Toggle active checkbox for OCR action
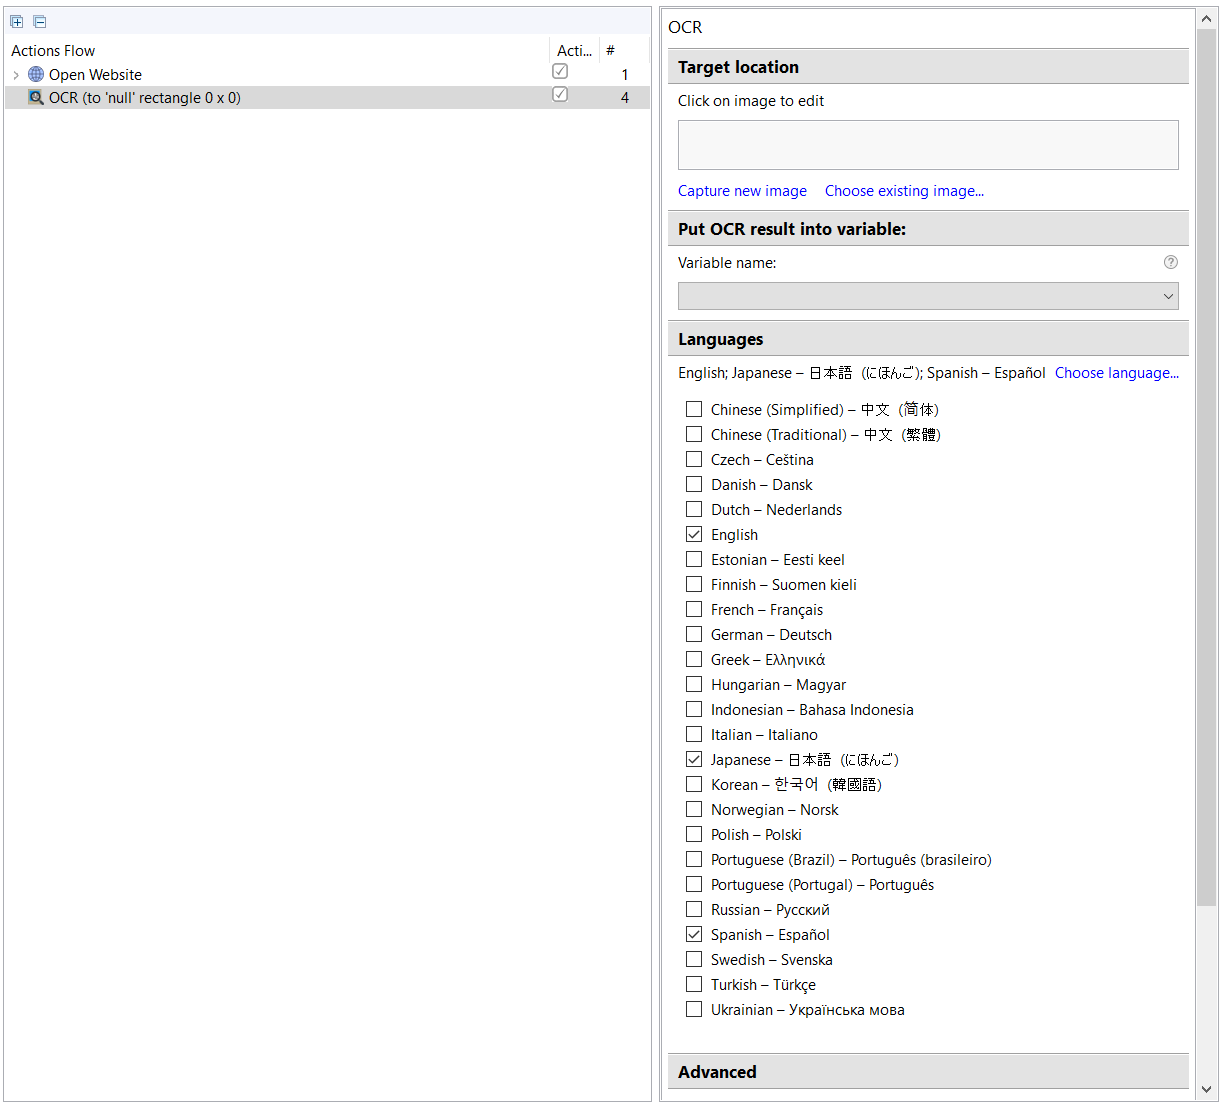 point(560,94)
